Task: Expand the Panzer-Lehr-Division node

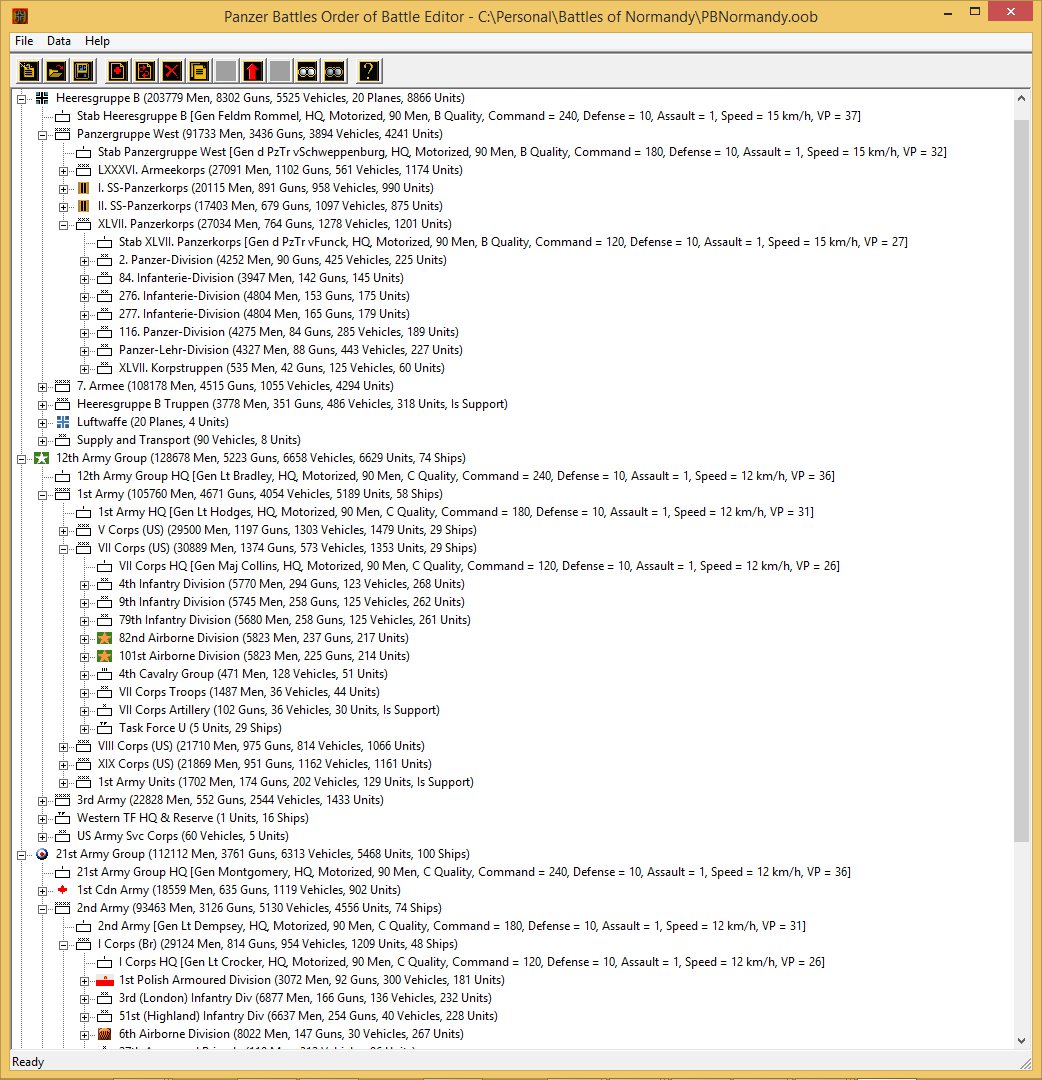Action: [84, 351]
